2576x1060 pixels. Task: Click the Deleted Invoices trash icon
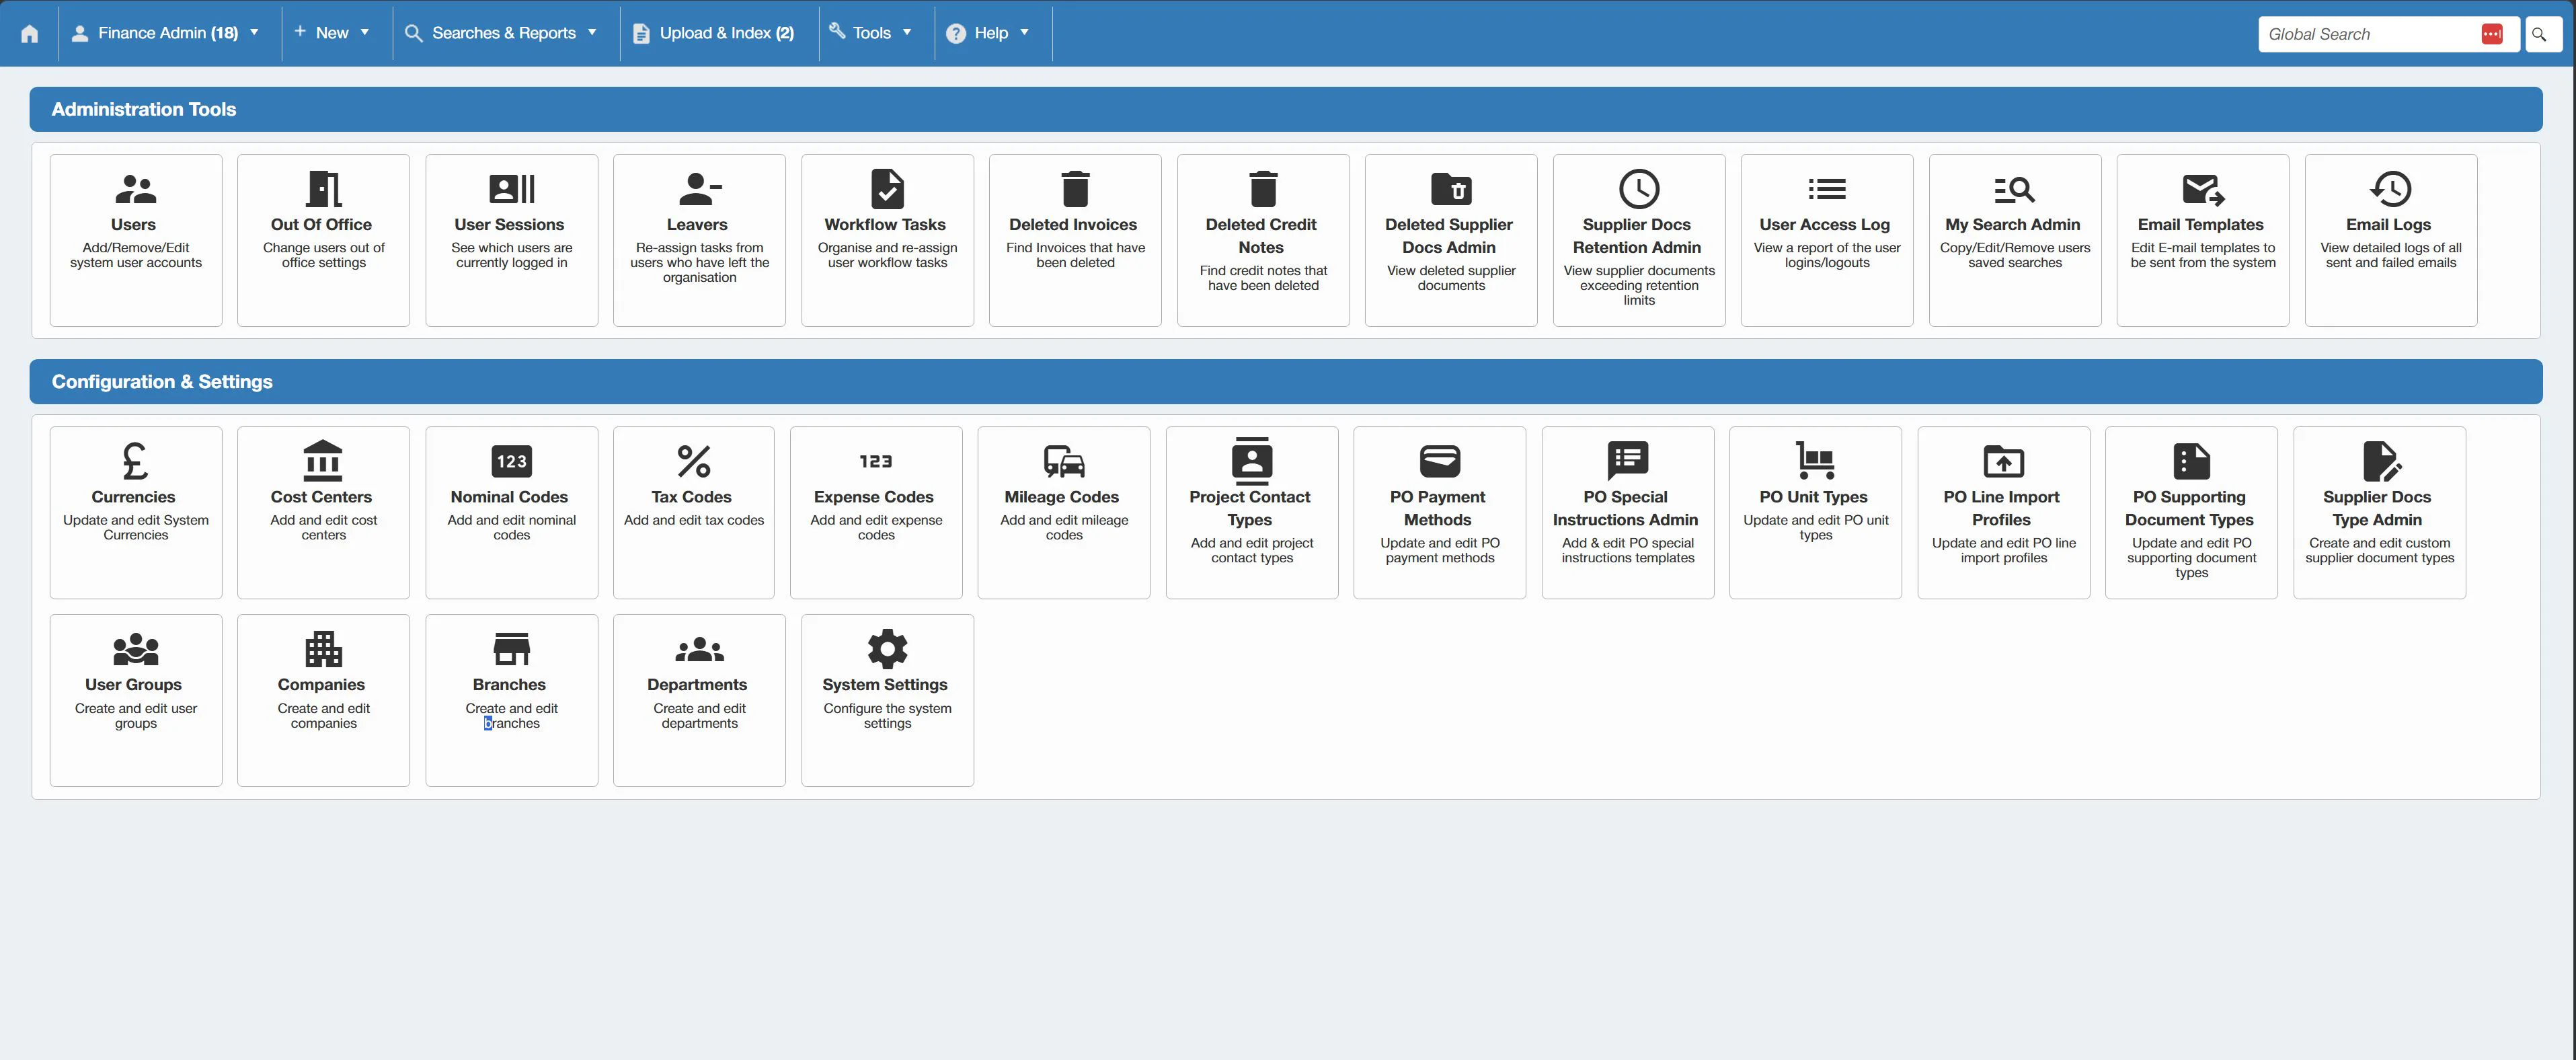pyautogui.click(x=1075, y=188)
